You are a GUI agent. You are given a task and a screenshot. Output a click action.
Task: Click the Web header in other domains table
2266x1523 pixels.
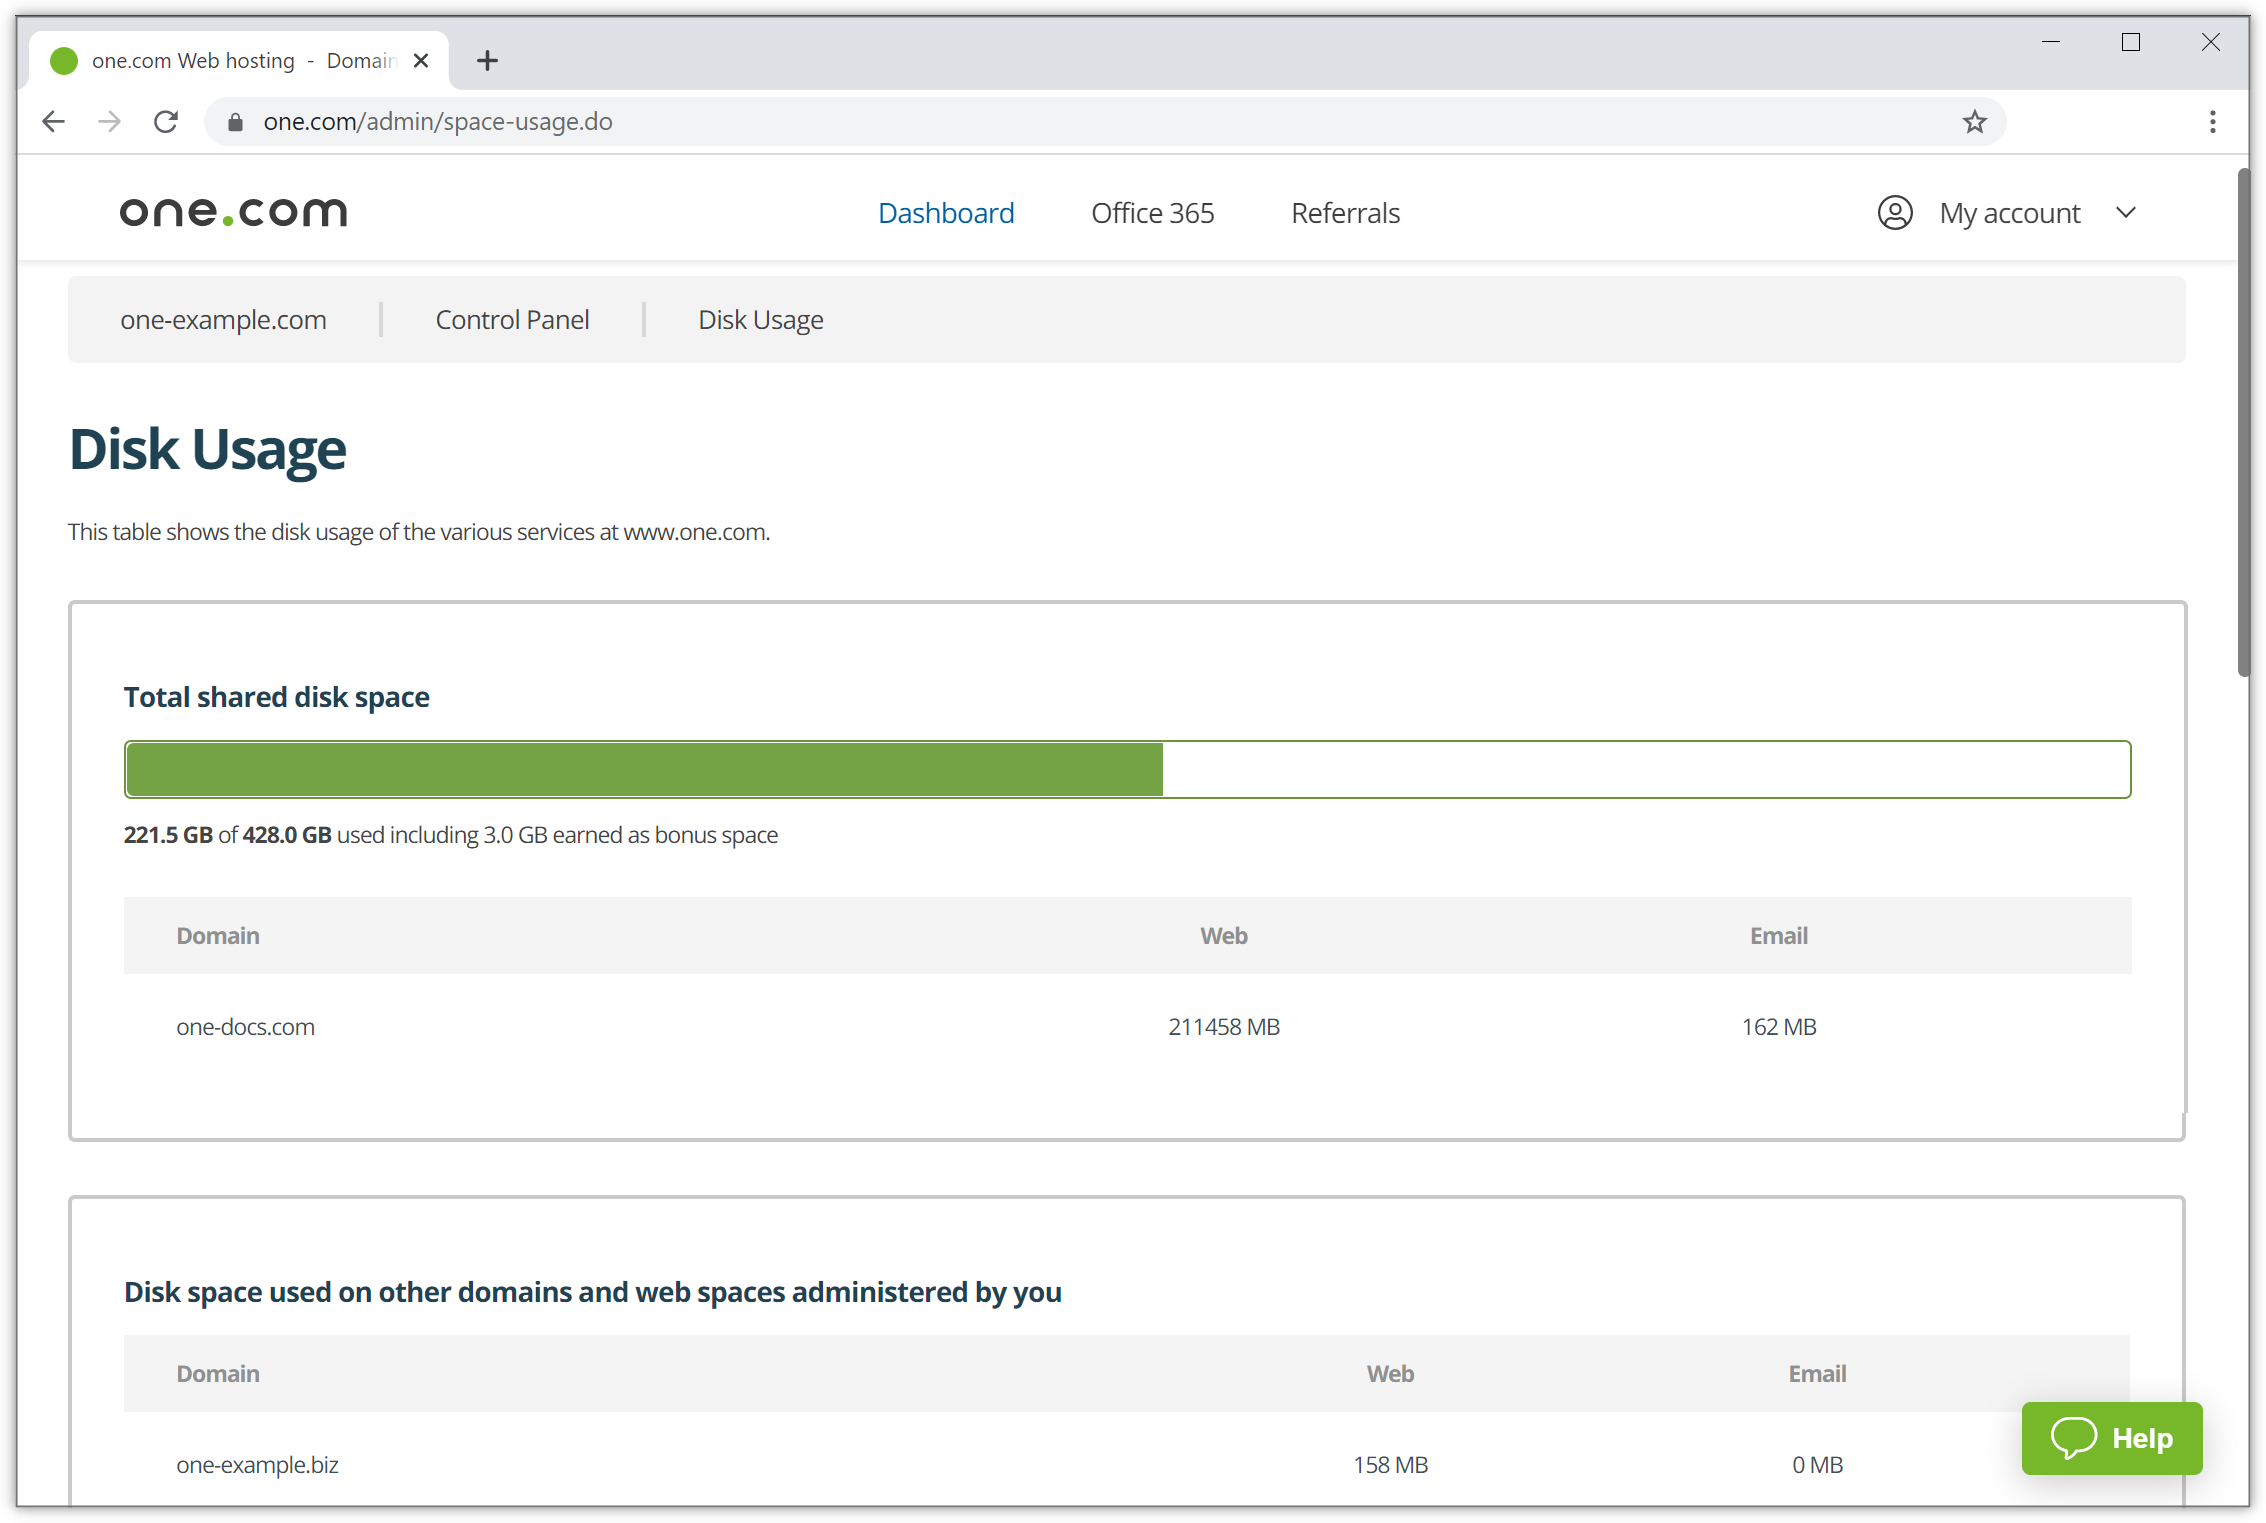pos(1390,1374)
